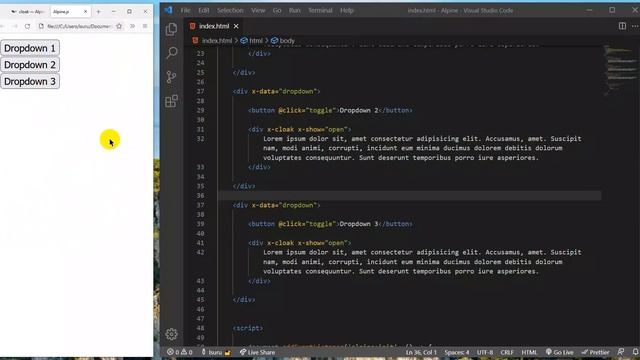Click the closing div tag on line 45

tap(244, 300)
